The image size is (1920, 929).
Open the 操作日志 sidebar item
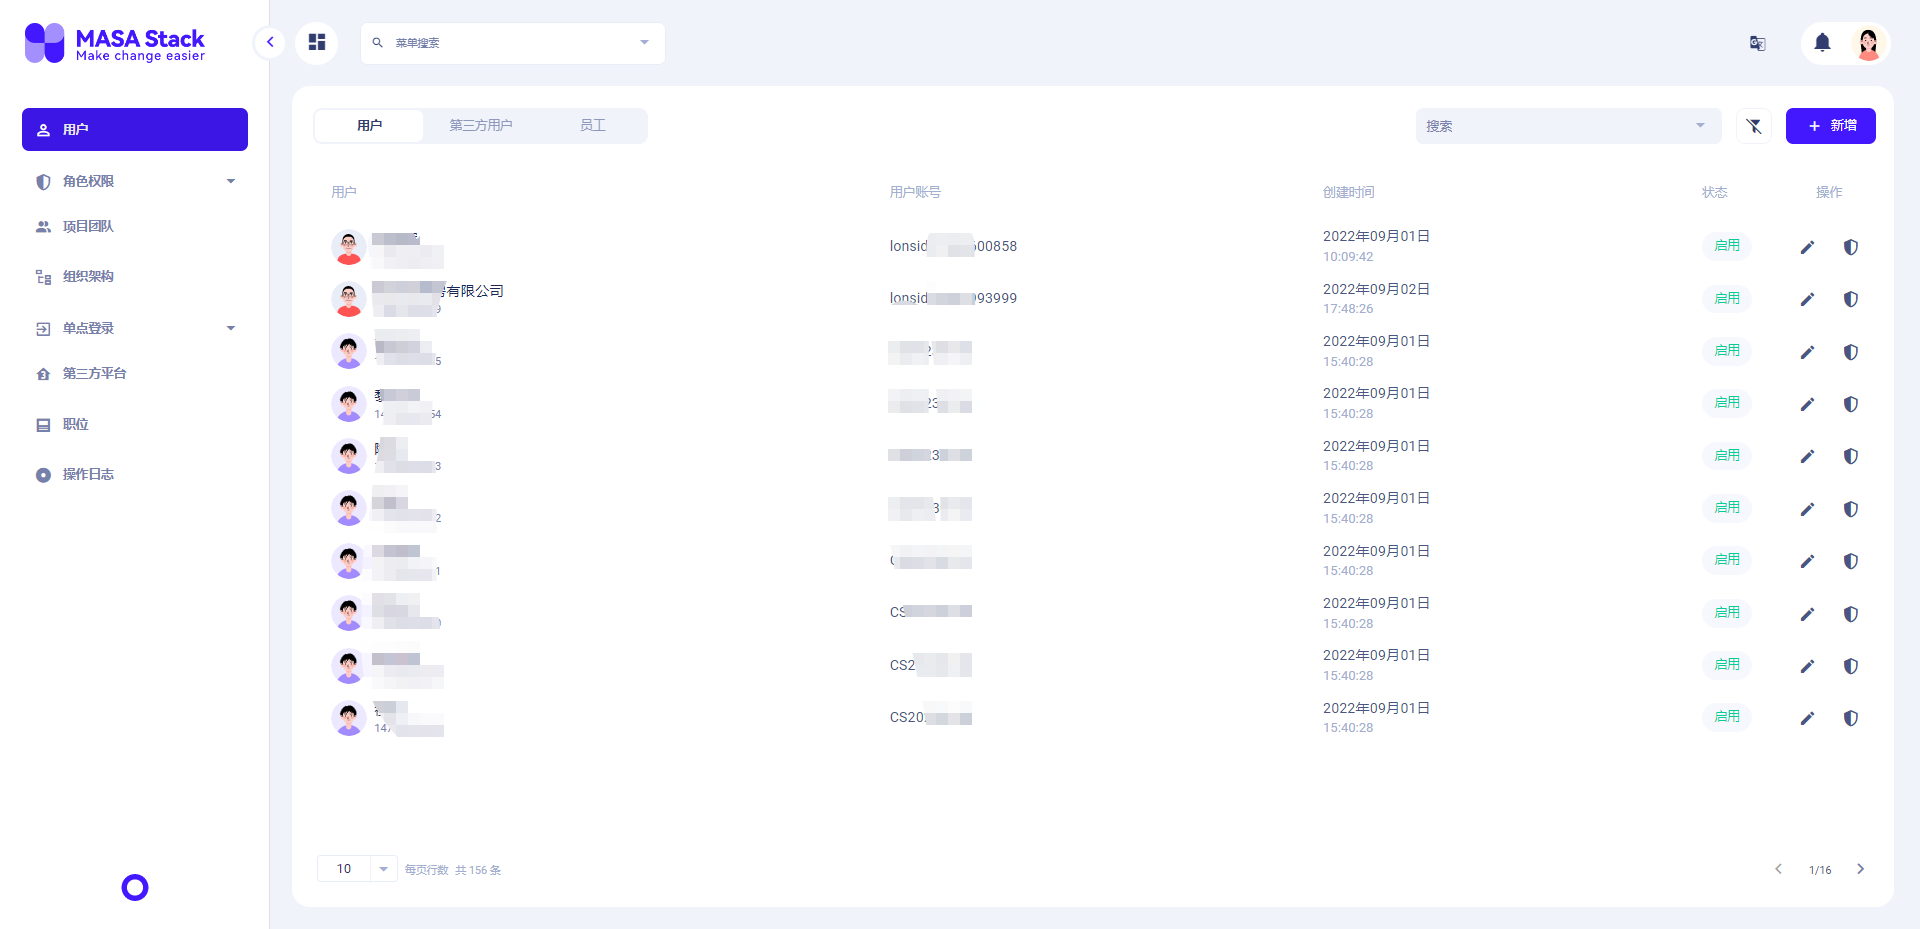pos(135,475)
